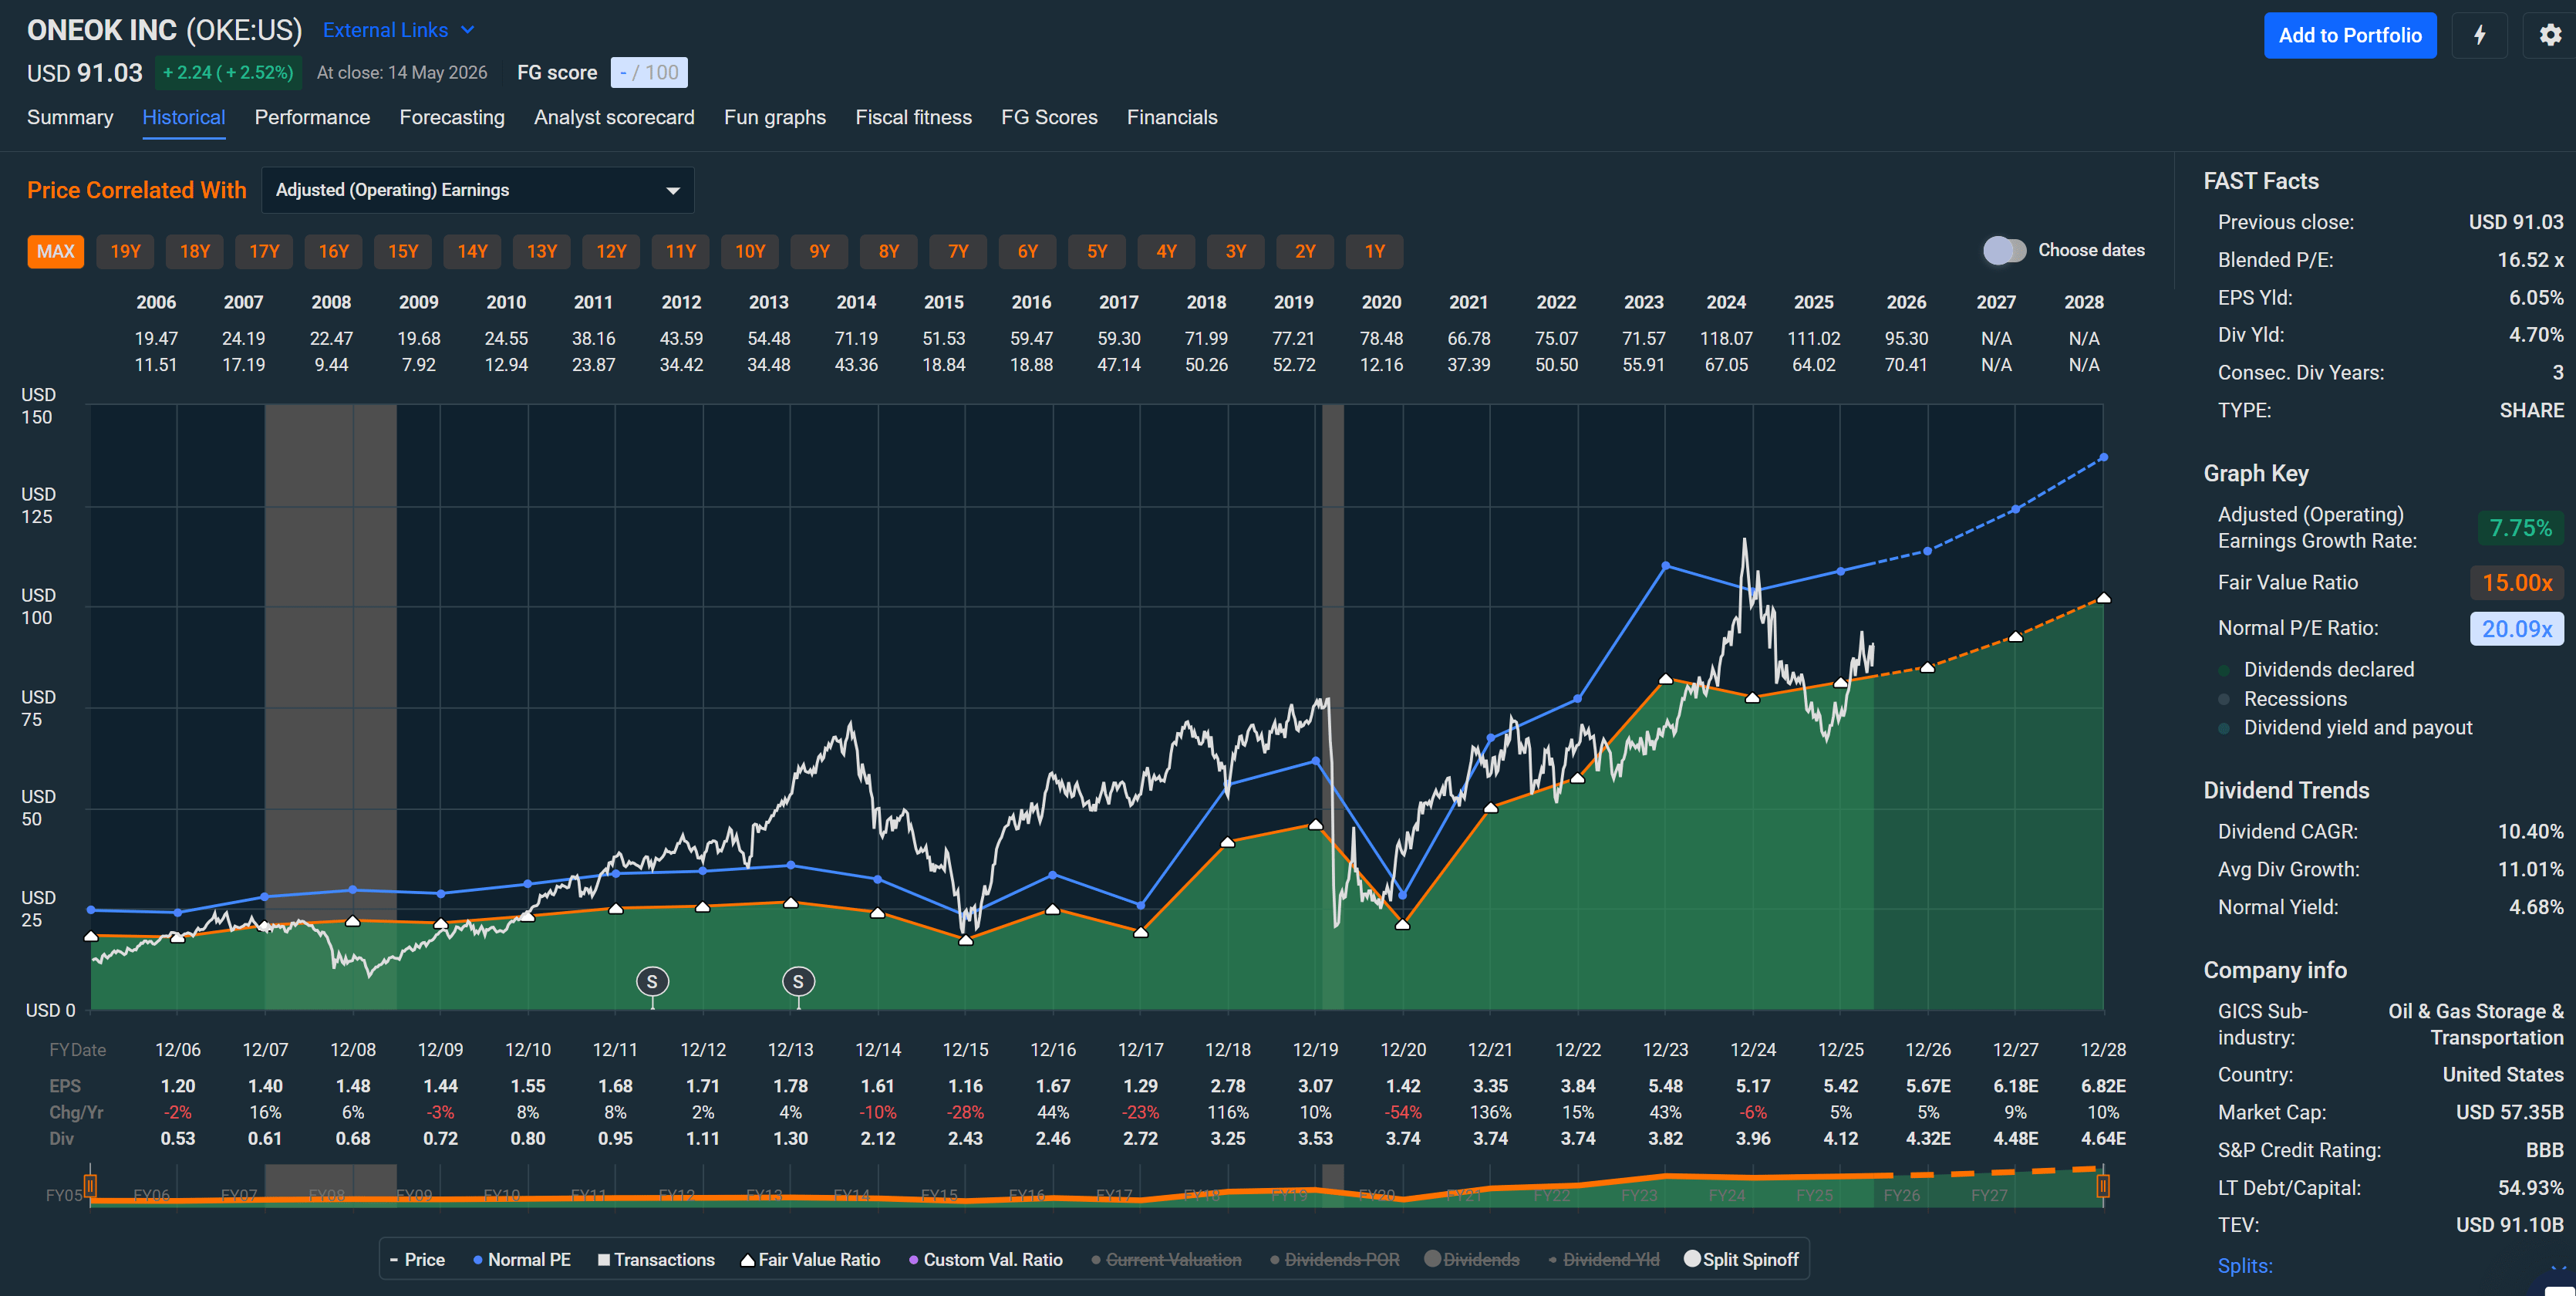Click the Chg/Yr value 136%

[1490, 1112]
